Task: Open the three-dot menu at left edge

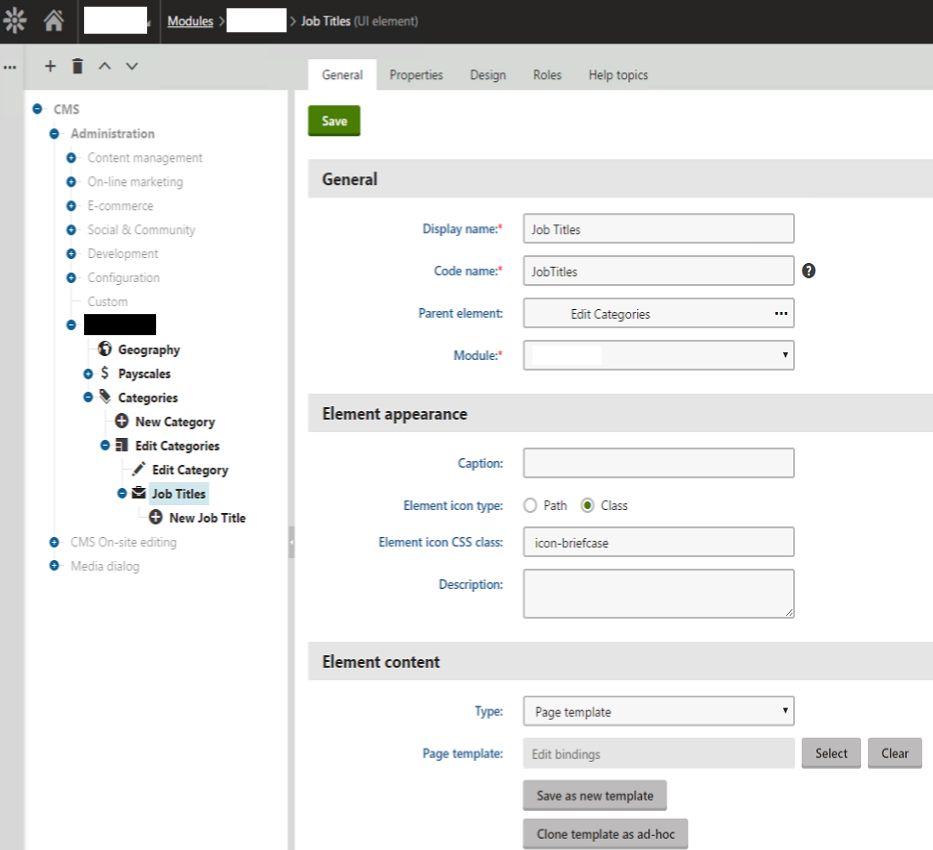Action: [10, 67]
